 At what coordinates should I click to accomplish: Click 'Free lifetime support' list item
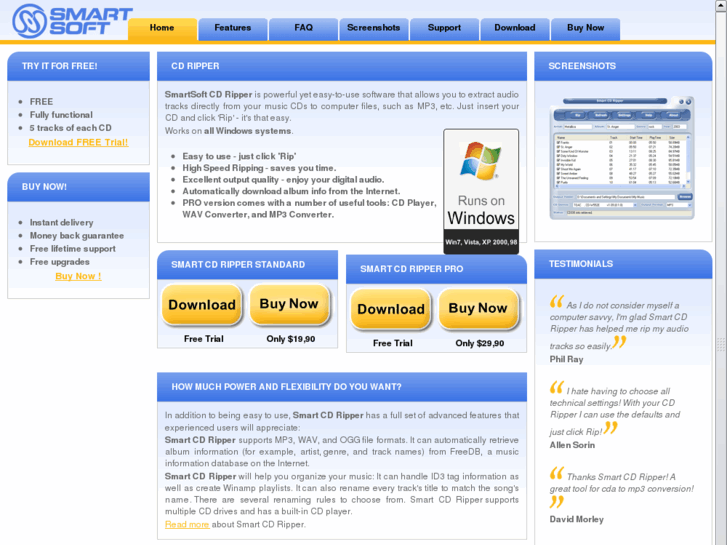tap(73, 249)
